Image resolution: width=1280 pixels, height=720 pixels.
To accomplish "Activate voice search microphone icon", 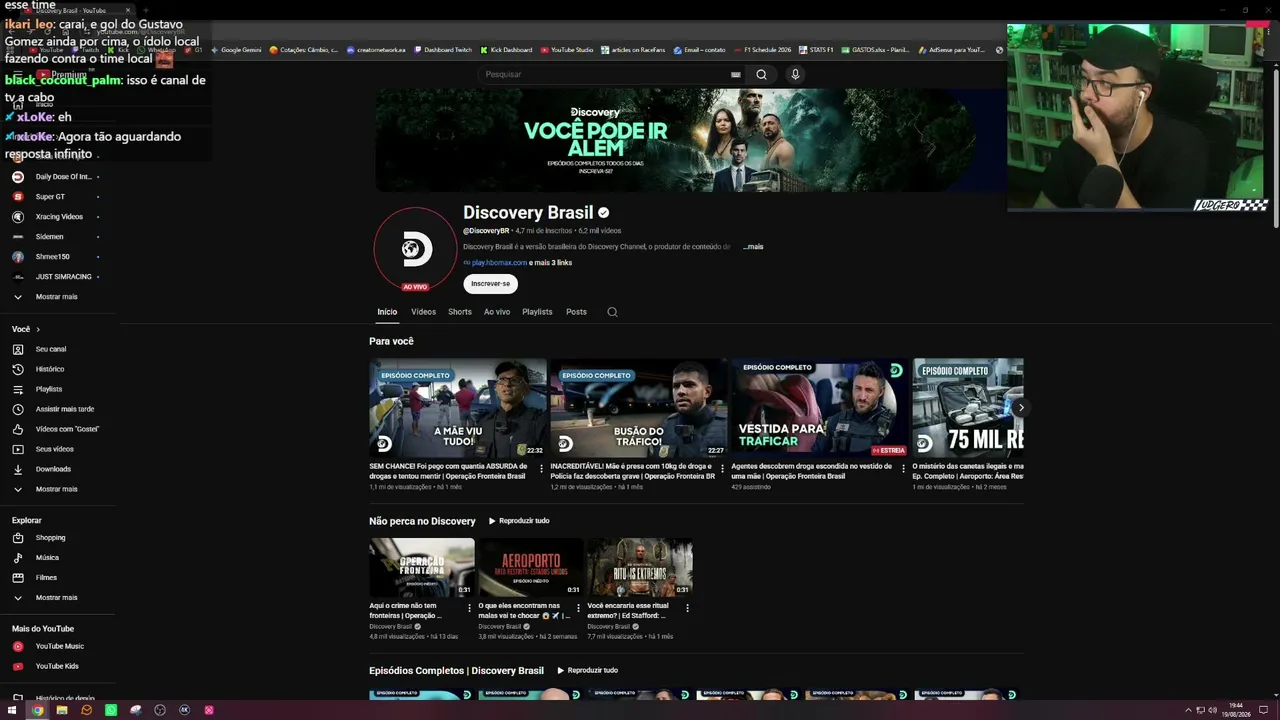I will [x=795, y=74].
